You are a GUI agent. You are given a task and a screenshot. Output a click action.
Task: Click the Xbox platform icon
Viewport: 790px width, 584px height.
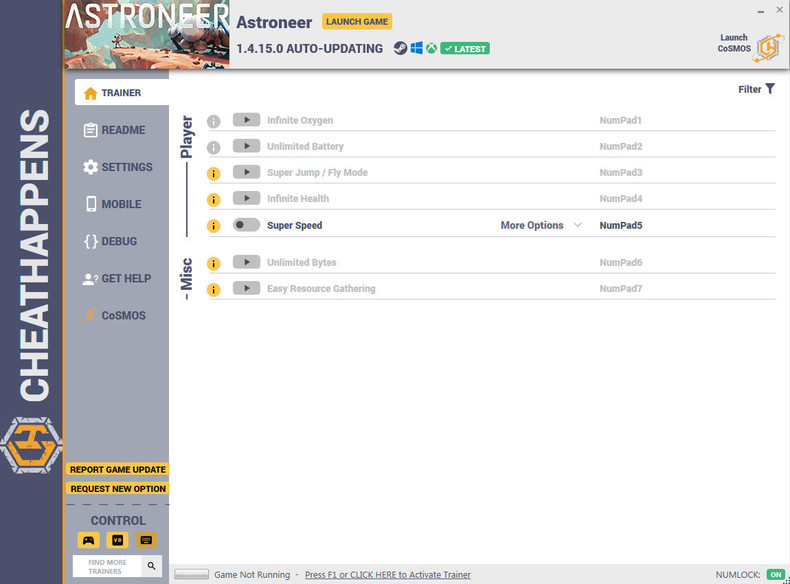pos(431,48)
